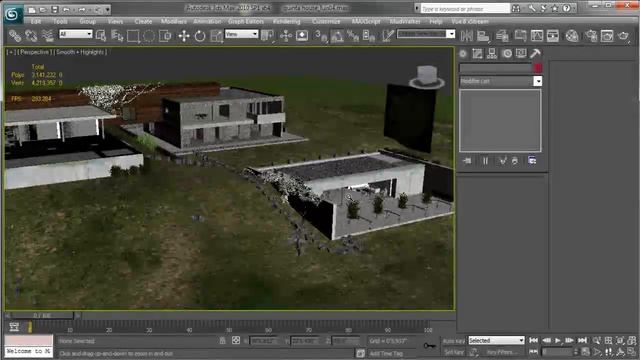Open the Rendering menu
Image resolution: width=640 pixels, height=360 pixels.
tap(287, 21)
